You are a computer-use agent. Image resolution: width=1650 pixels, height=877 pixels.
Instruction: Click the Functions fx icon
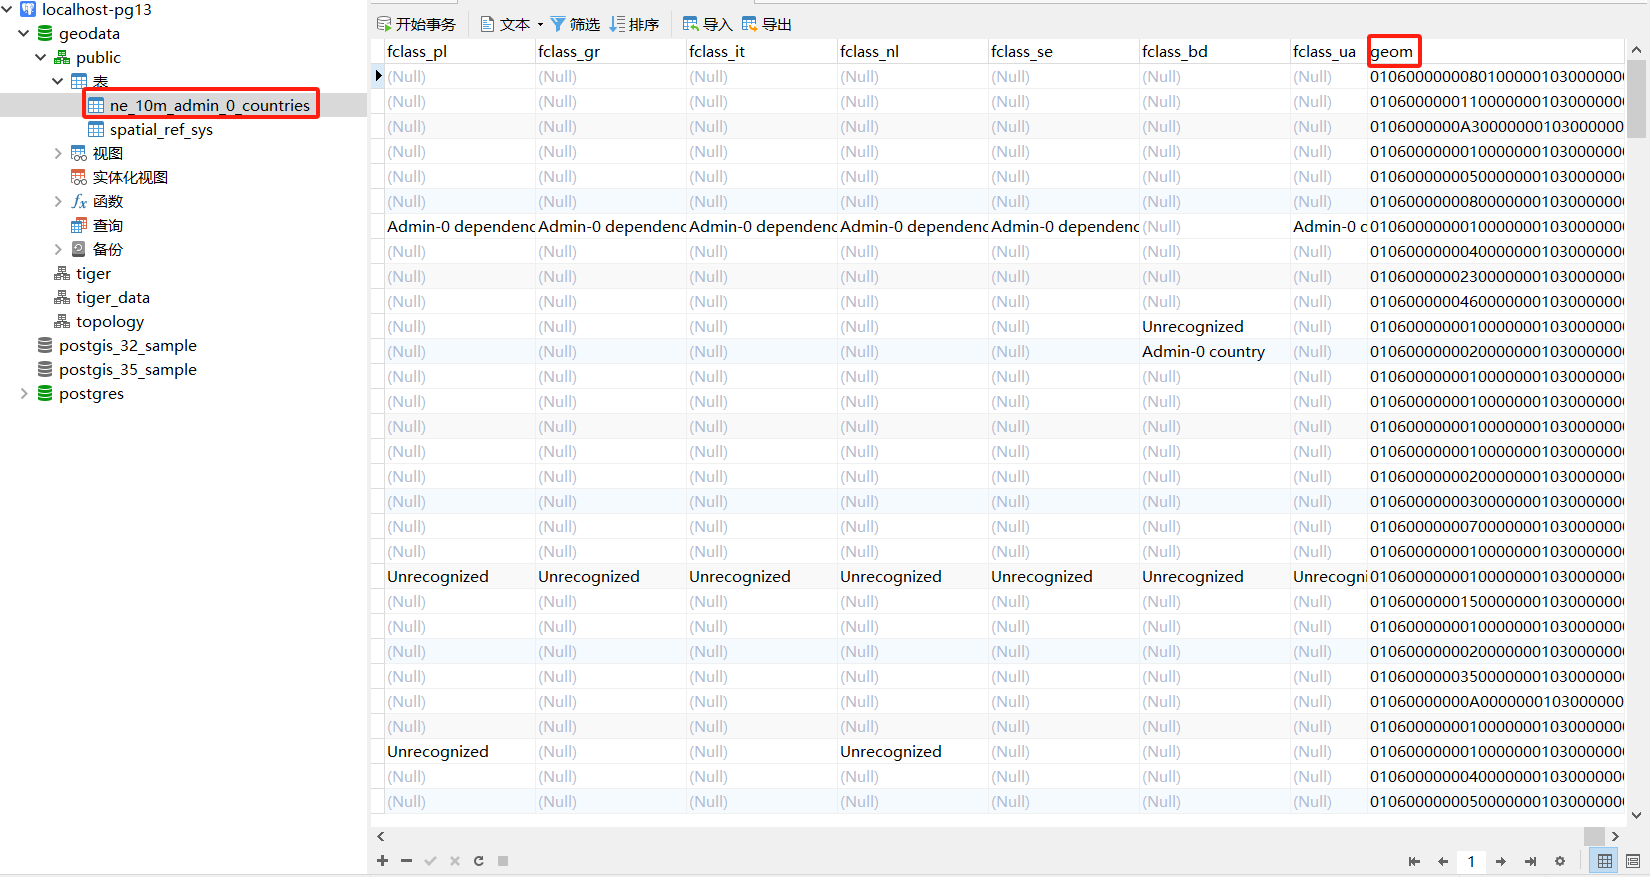pyautogui.click(x=79, y=201)
